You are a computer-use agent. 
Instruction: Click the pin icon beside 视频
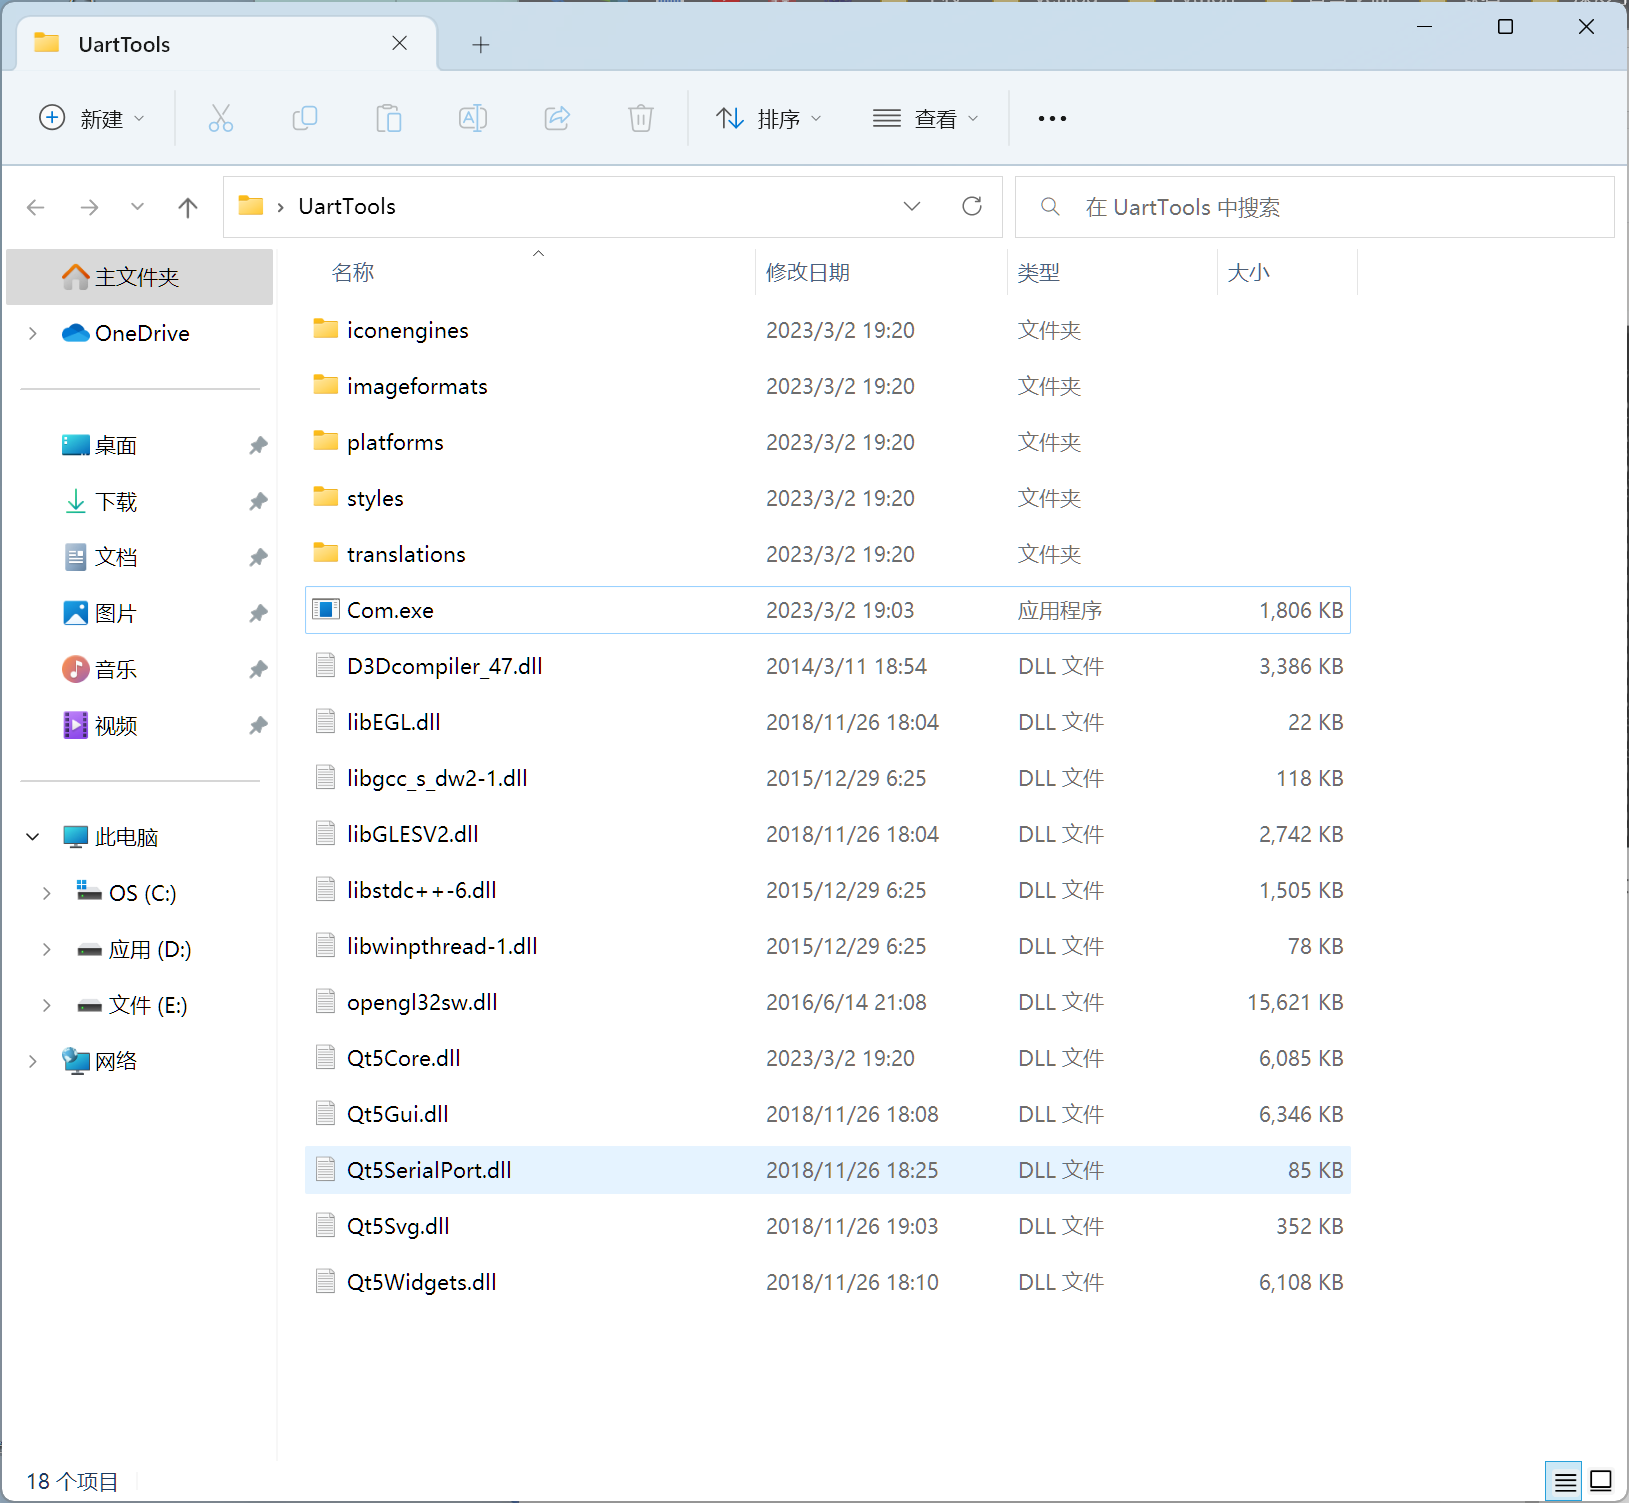(x=258, y=725)
